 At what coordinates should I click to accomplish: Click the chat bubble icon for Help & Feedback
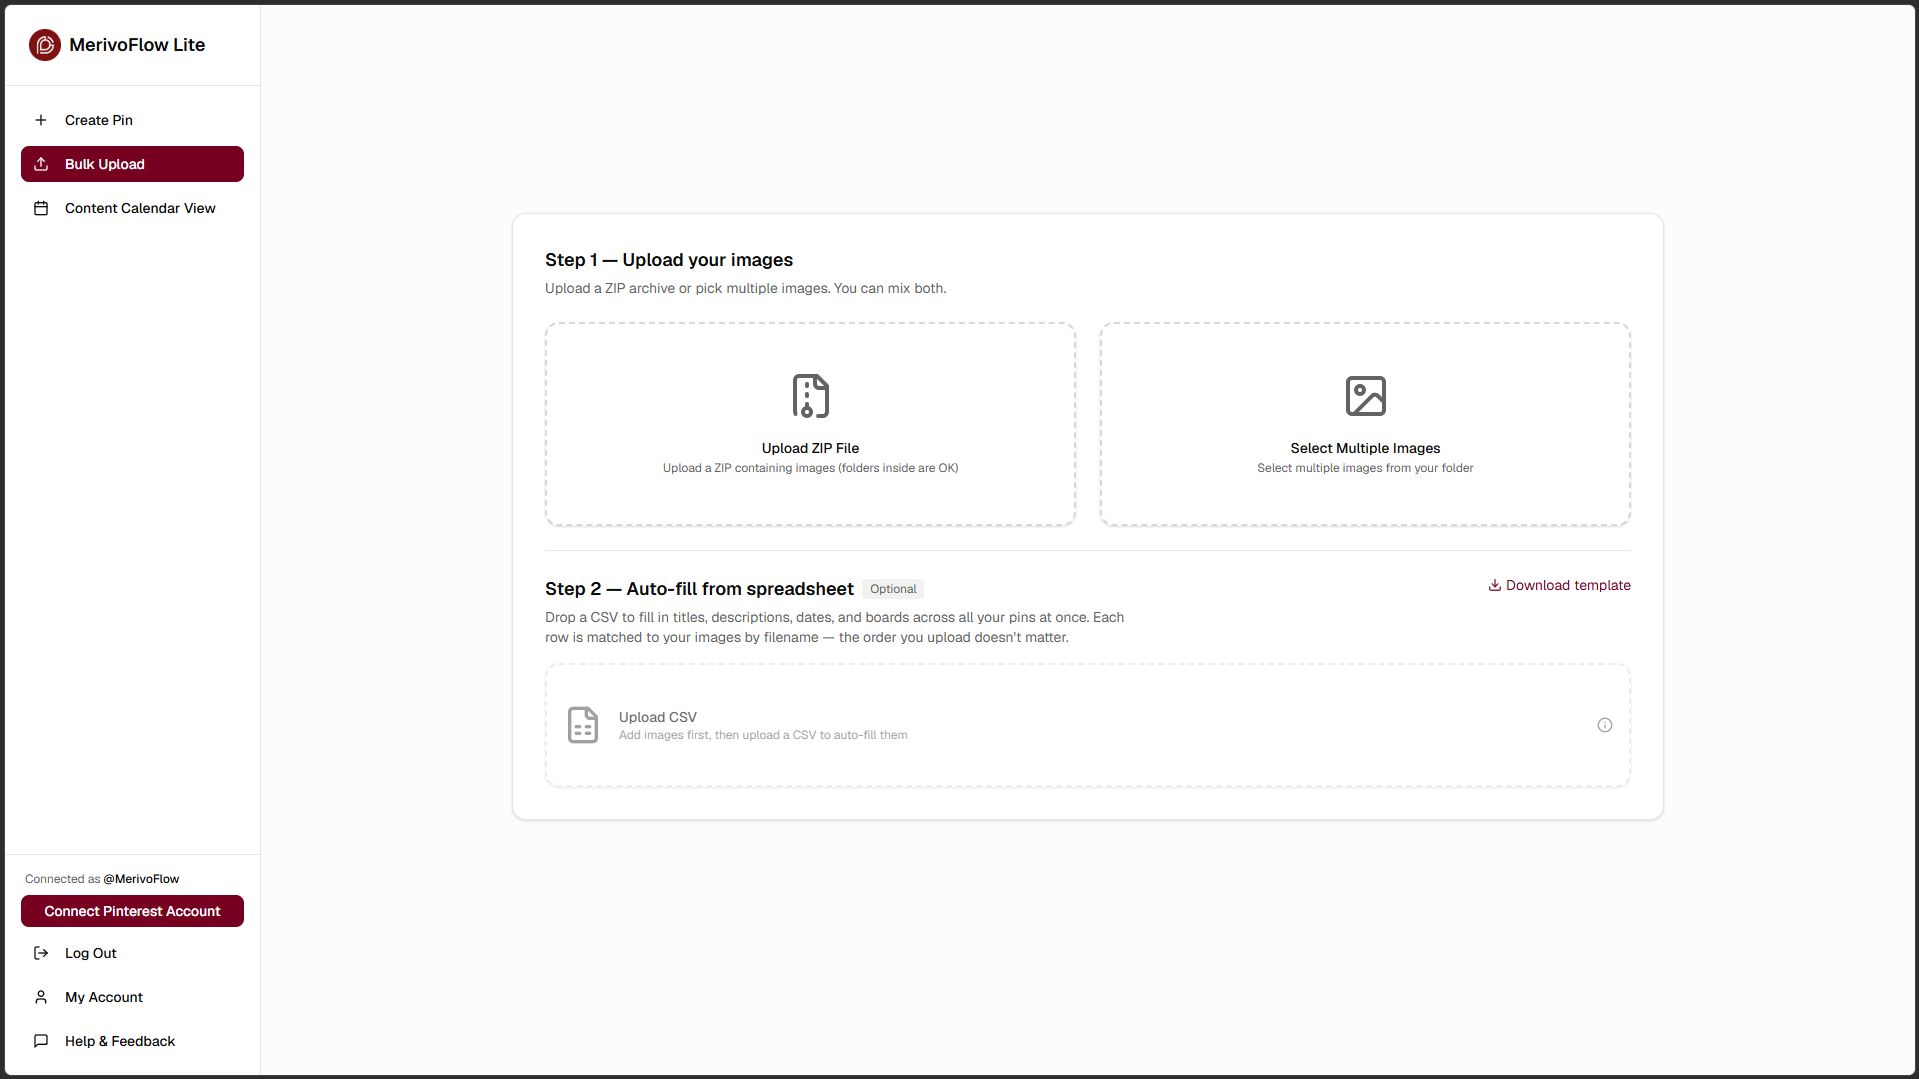41,1041
